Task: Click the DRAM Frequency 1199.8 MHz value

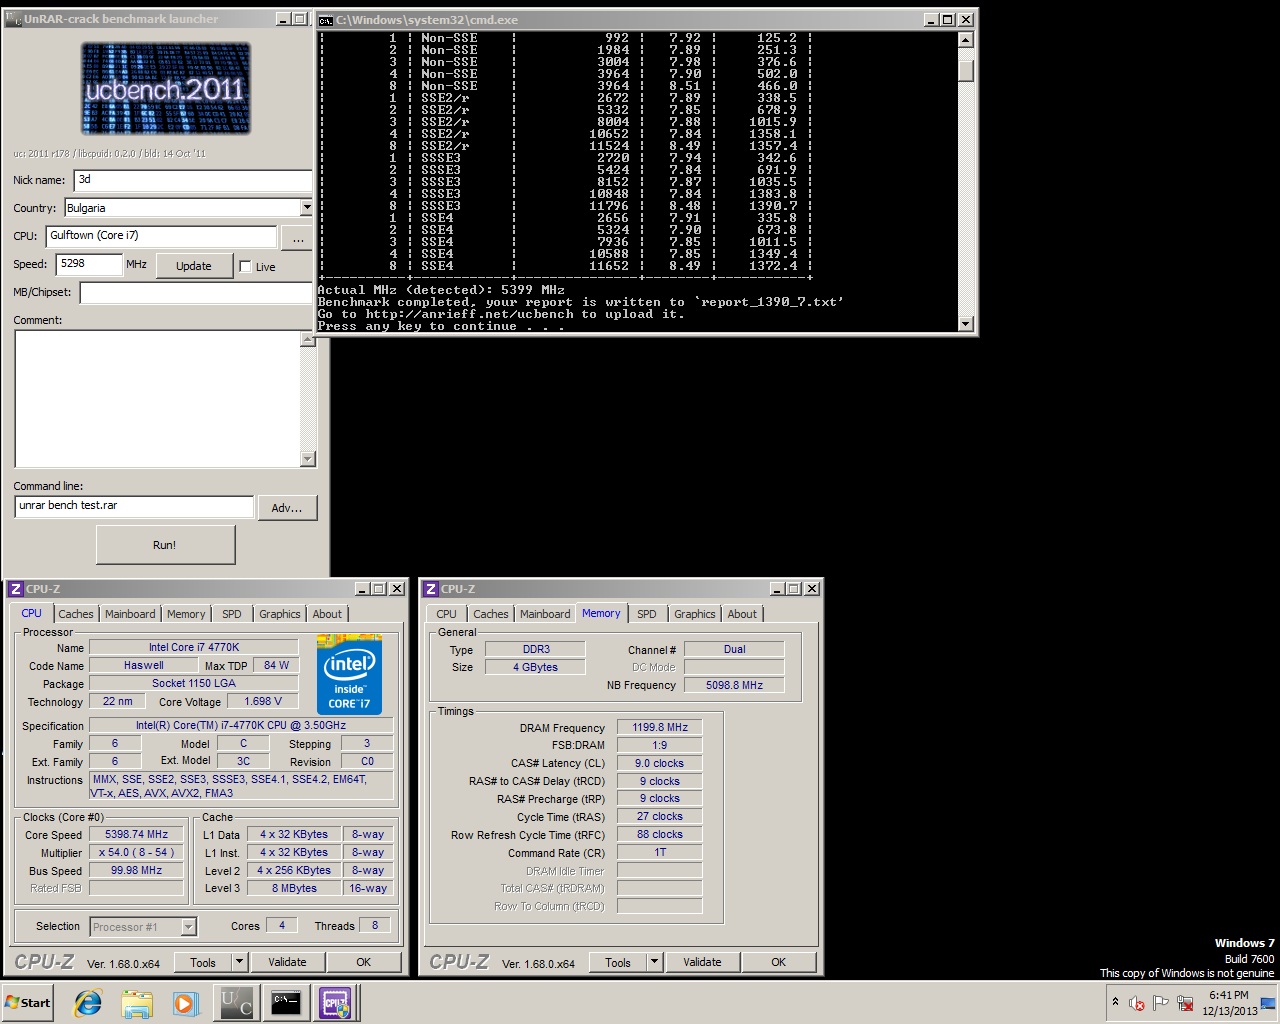Action: [660, 727]
